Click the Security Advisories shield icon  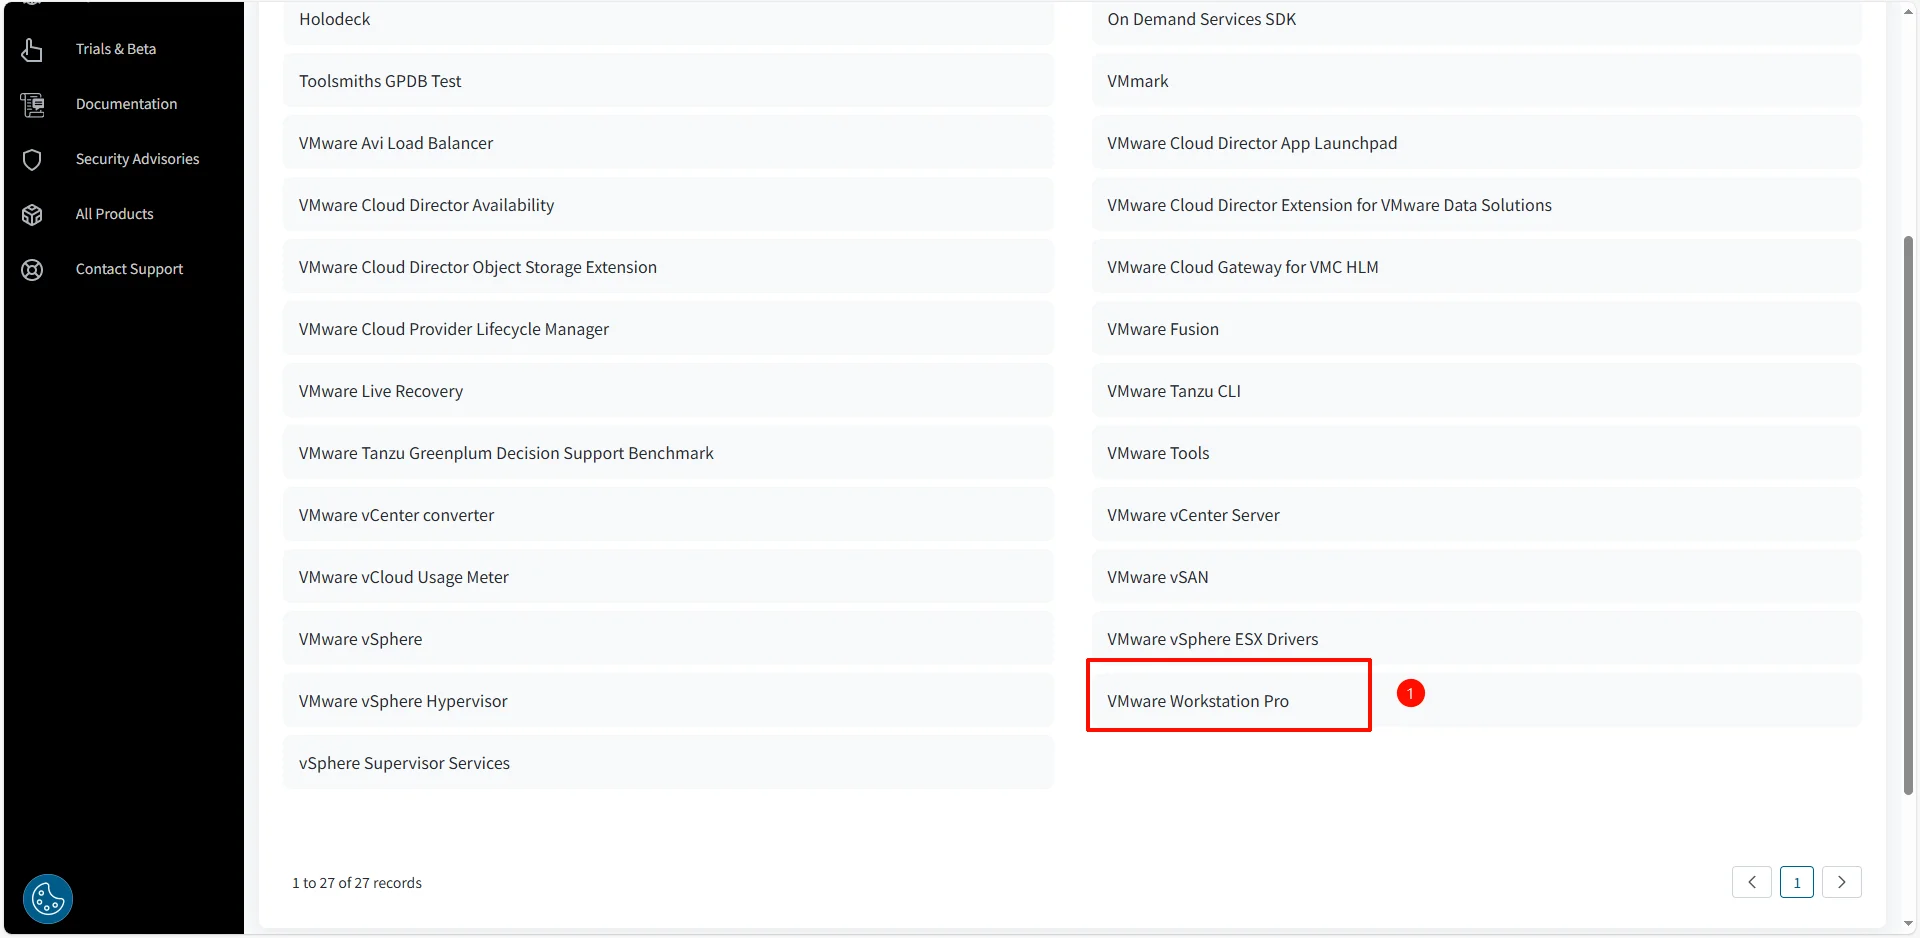click(32, 159)
